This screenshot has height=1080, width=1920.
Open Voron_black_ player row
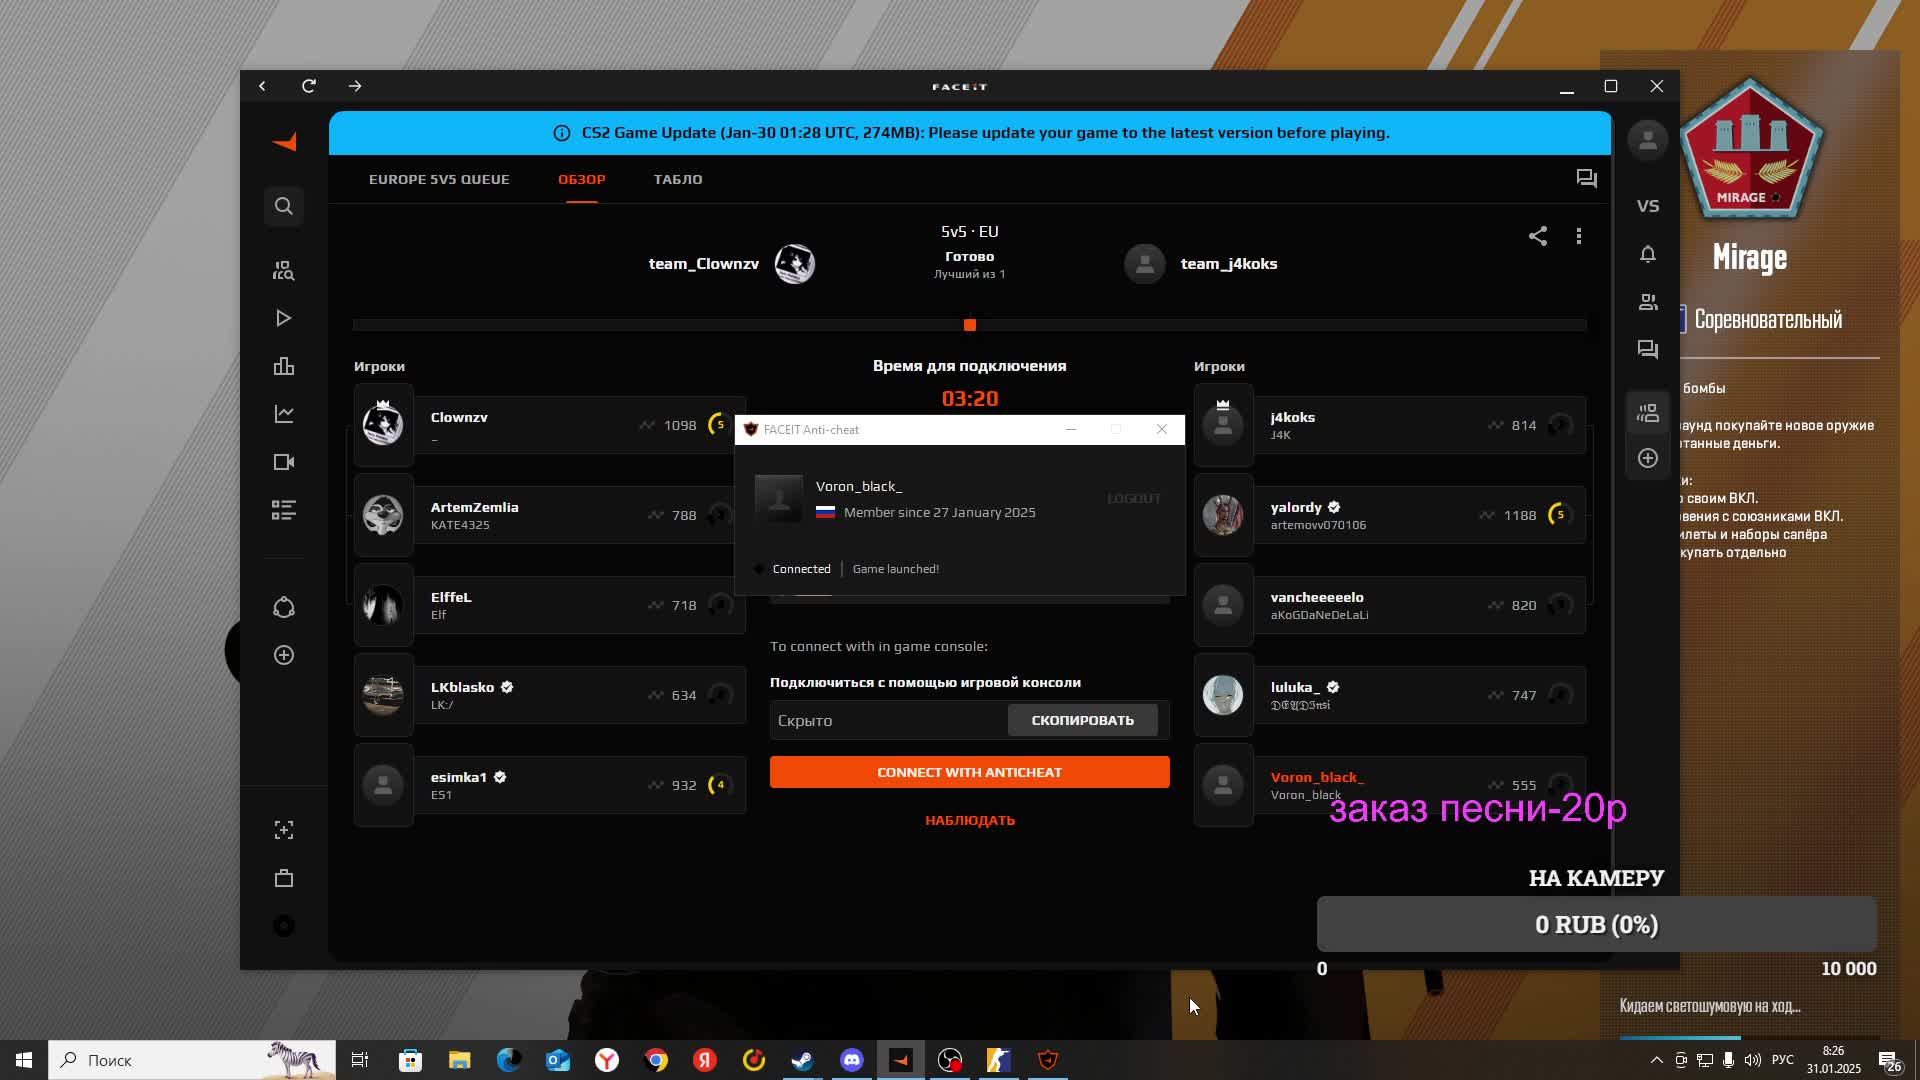coord(1390,785)
